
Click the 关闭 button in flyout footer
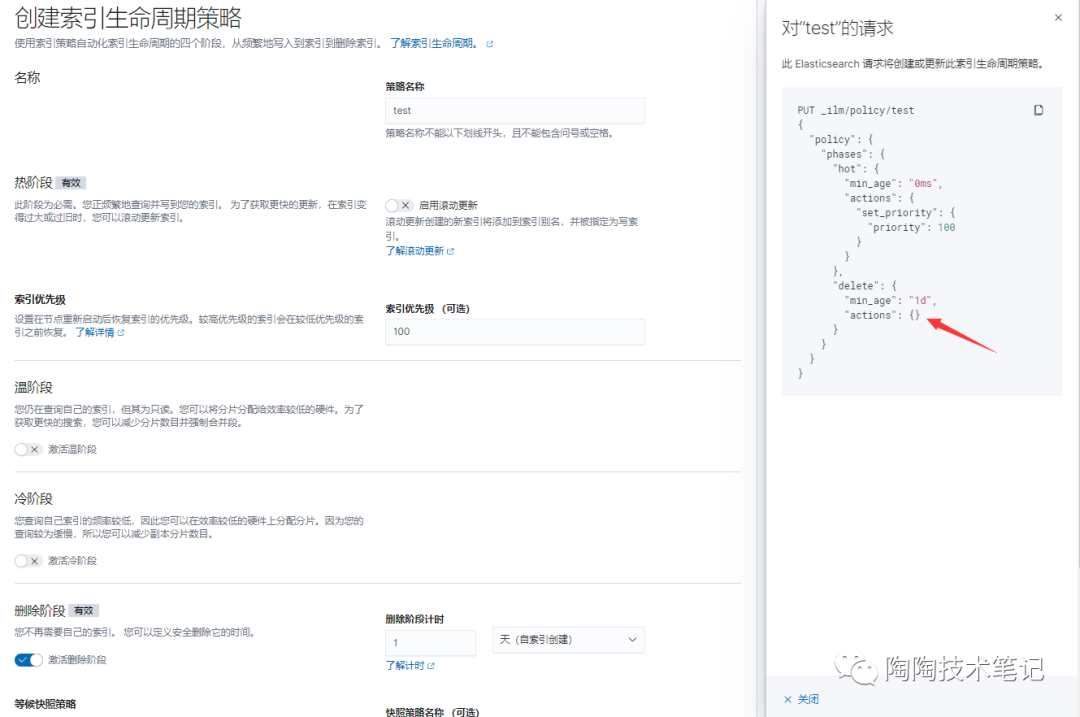coord(801,699)
